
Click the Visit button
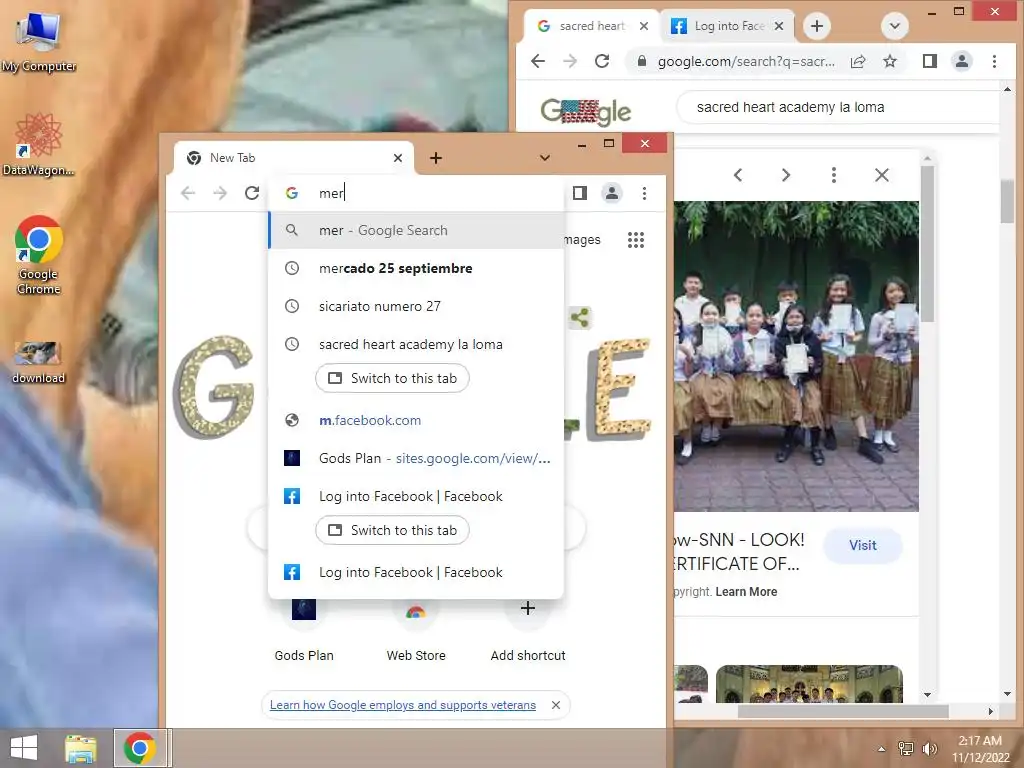click(x=863, y=545)
